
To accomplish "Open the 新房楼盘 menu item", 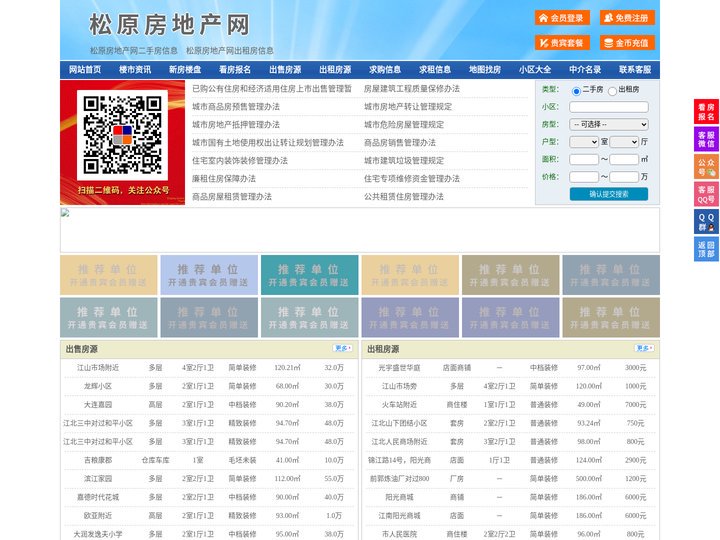I will click(185, 70).
